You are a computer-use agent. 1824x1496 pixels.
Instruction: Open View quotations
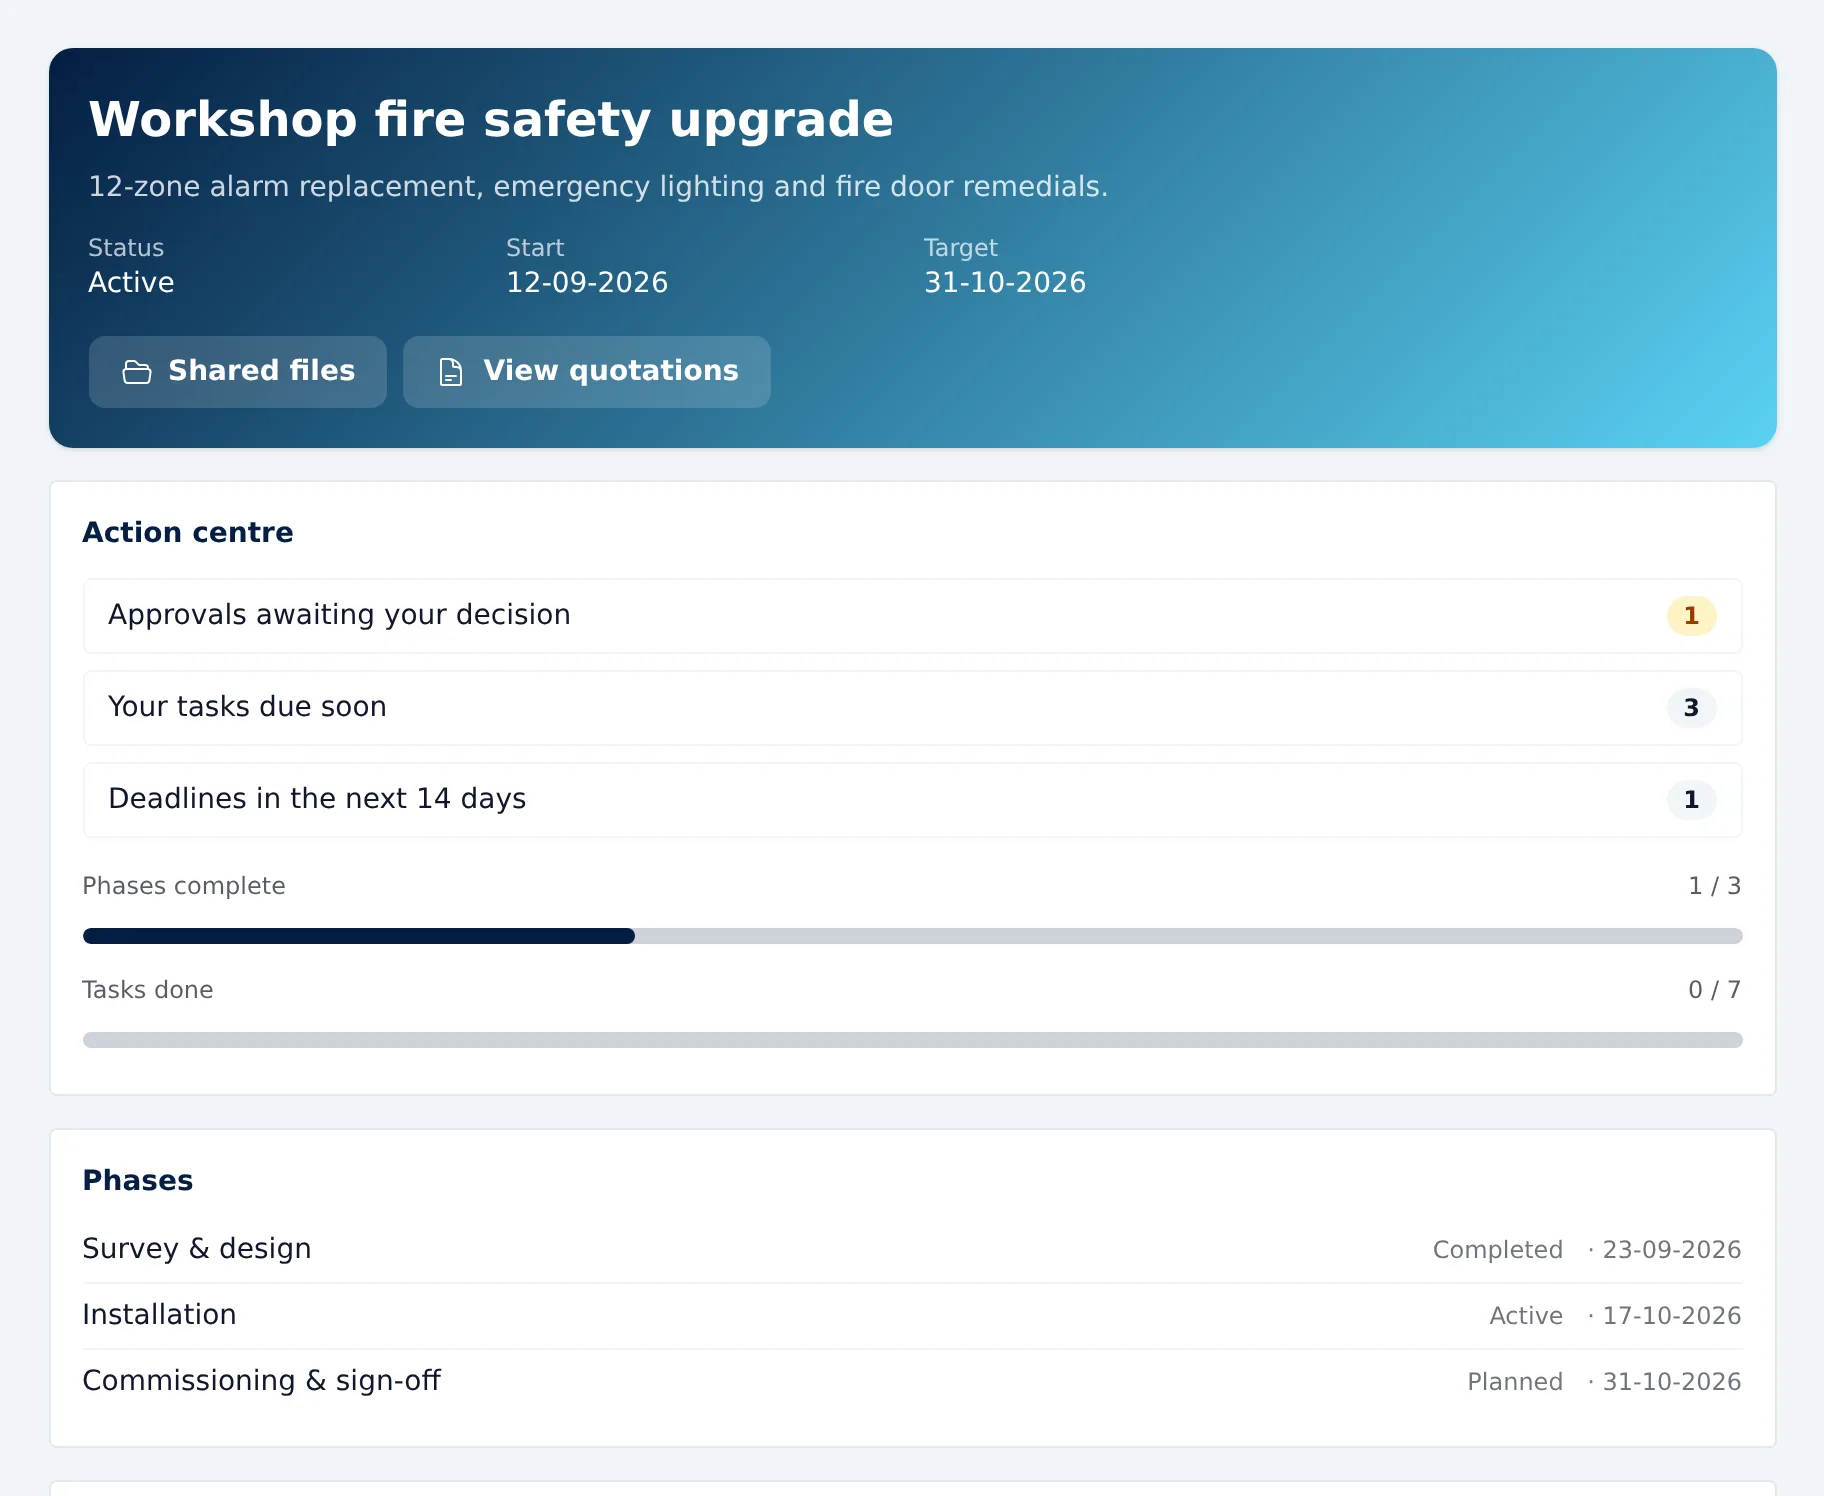click(587, 372)
